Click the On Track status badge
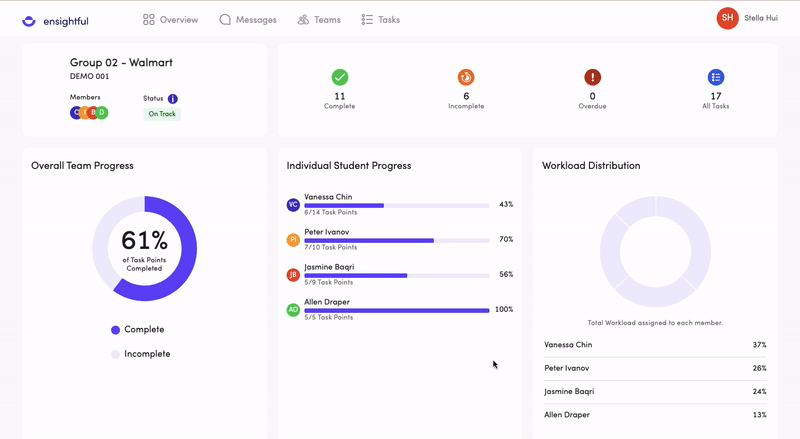This screenshot has height=439, width=800. (162, 114)
